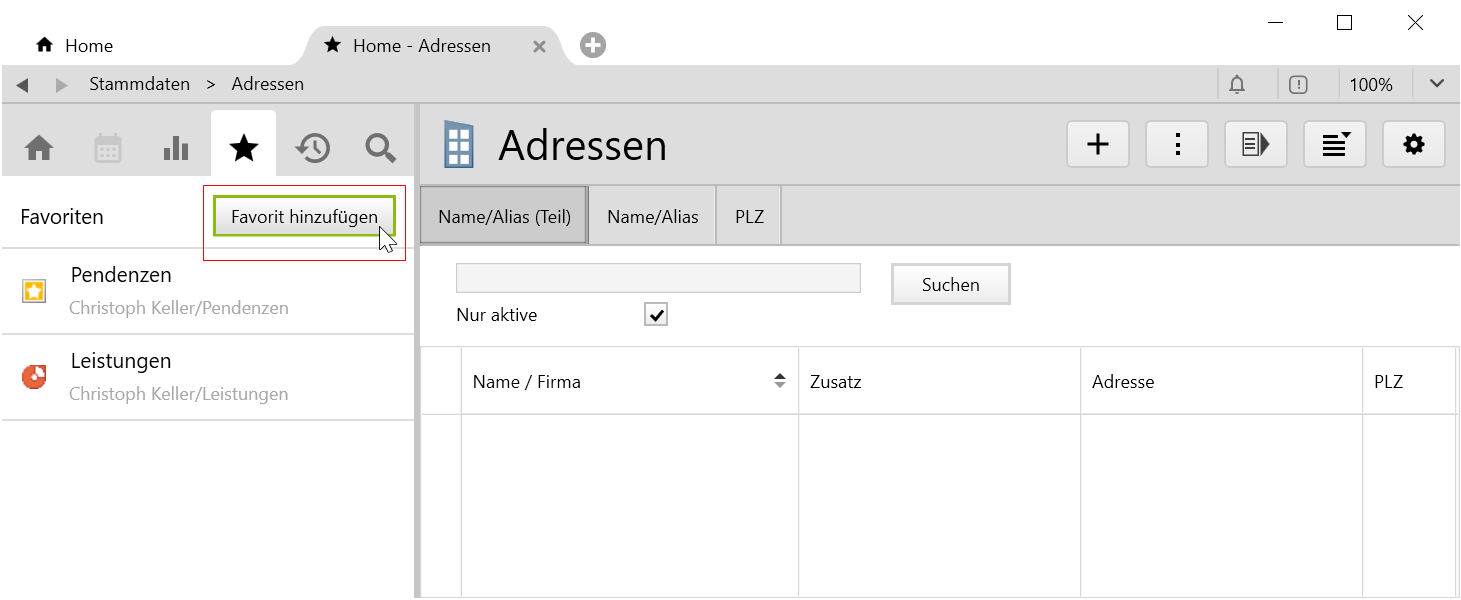Switch to the Name/Alias search tab

(652, 216)
